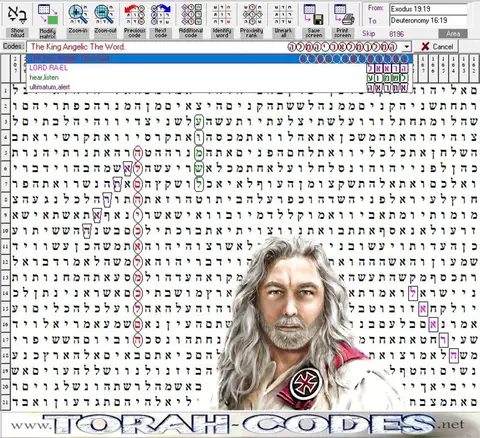Expand the Codes combo box arrow
Viewport: 480px width, 438px height.
coord(406,47)
